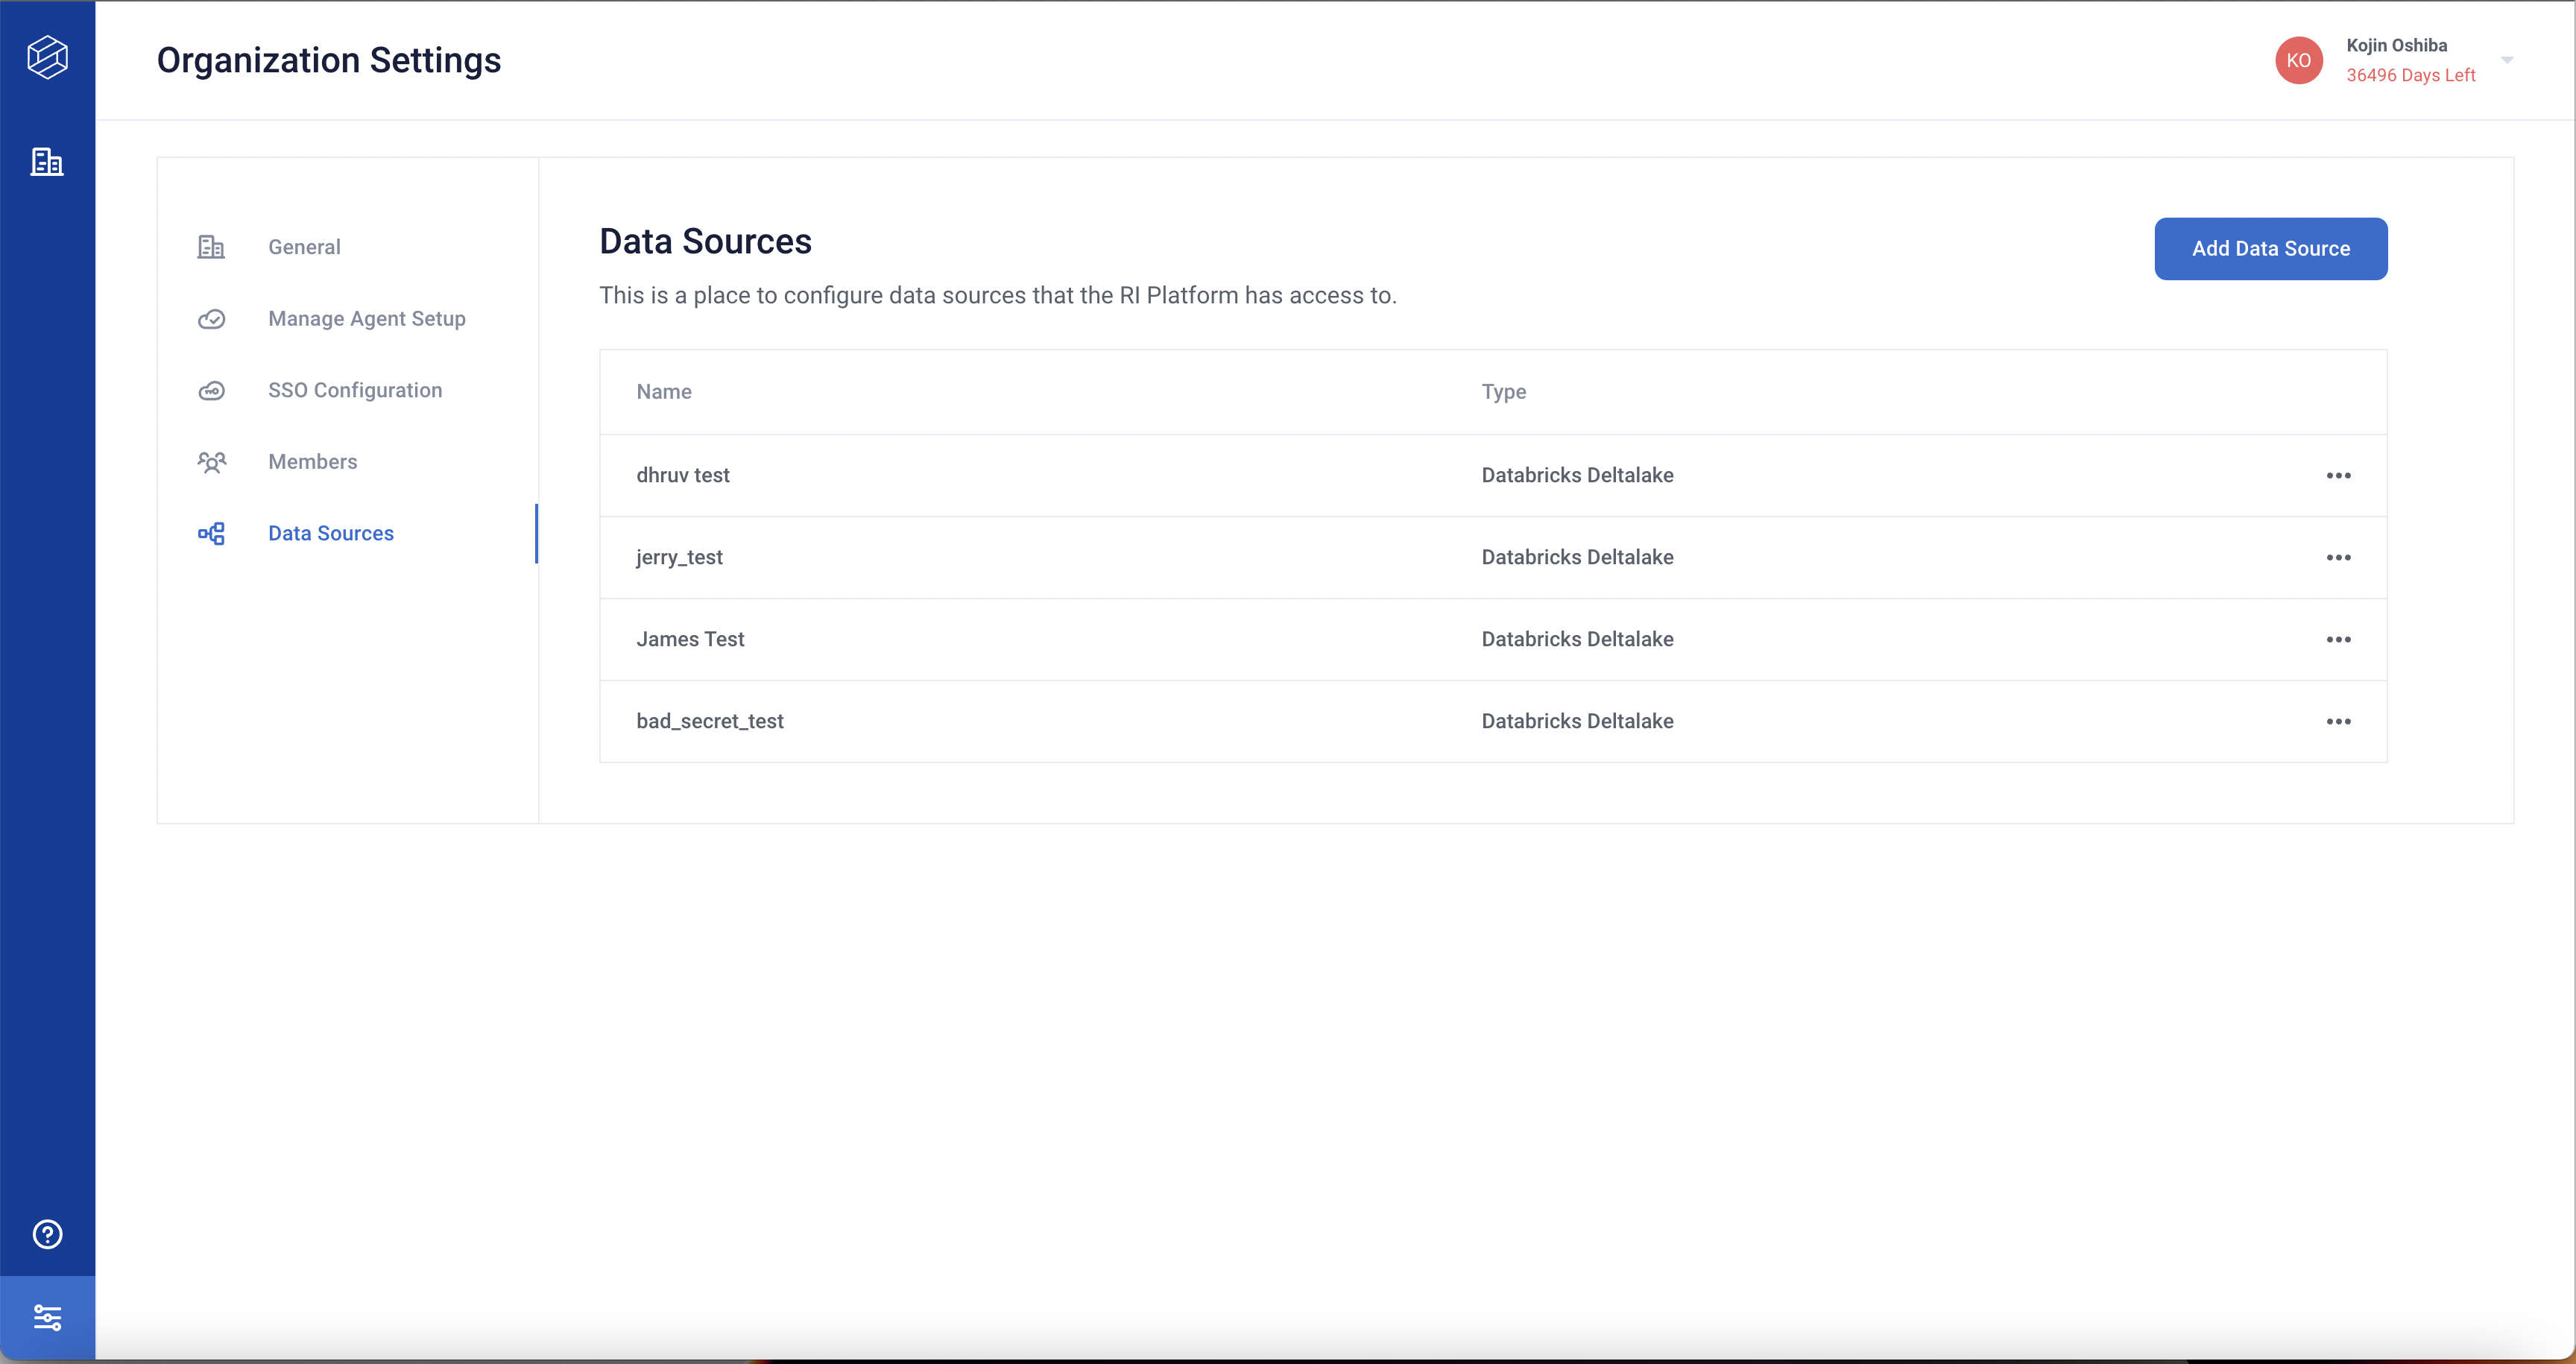Go to the General settings tab
This screenshot has height=1364, width=2576.
pos(304,247)
